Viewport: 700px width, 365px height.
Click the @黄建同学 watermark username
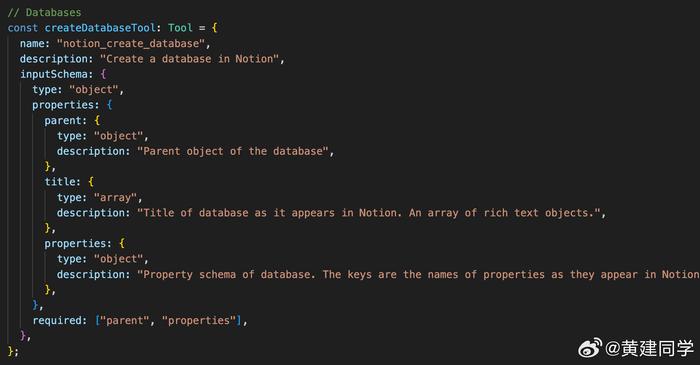(650, 348)
